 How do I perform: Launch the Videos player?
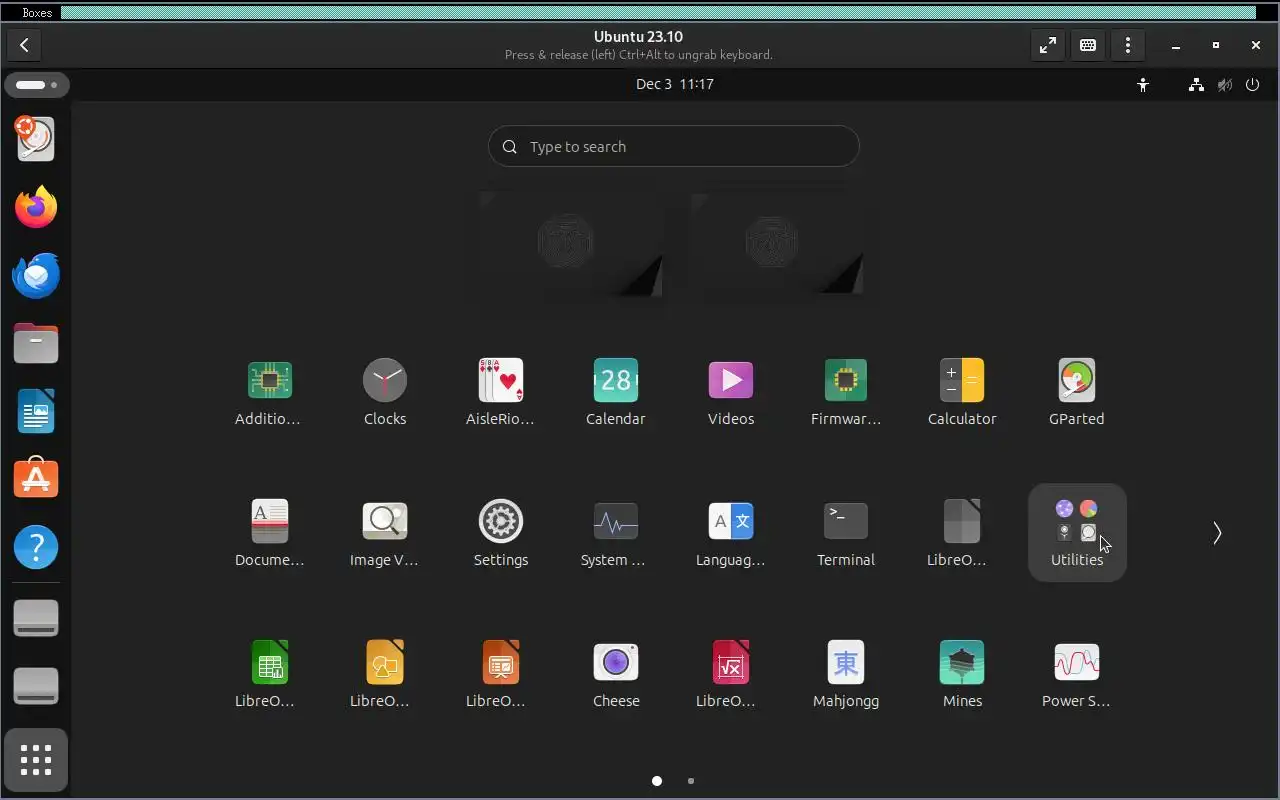(x=731, y=392)
